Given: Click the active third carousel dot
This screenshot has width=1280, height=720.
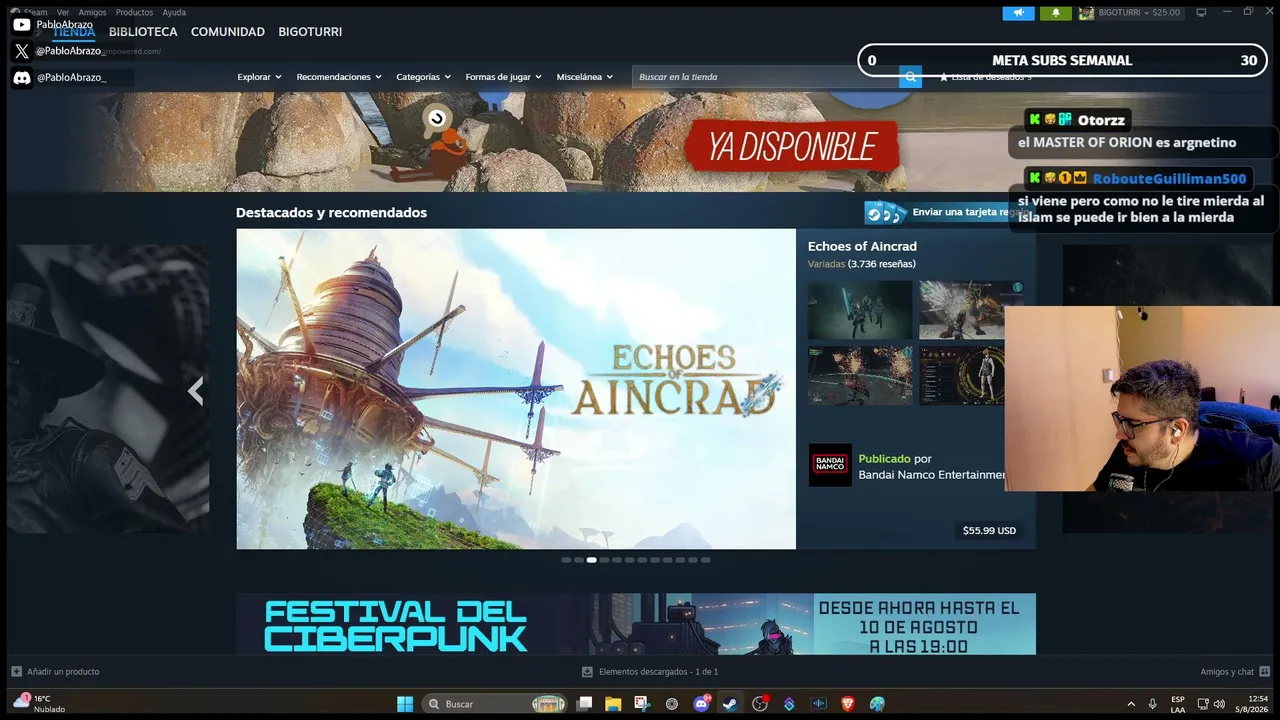Looking at the screenshot, I should [x=592, y=560].
